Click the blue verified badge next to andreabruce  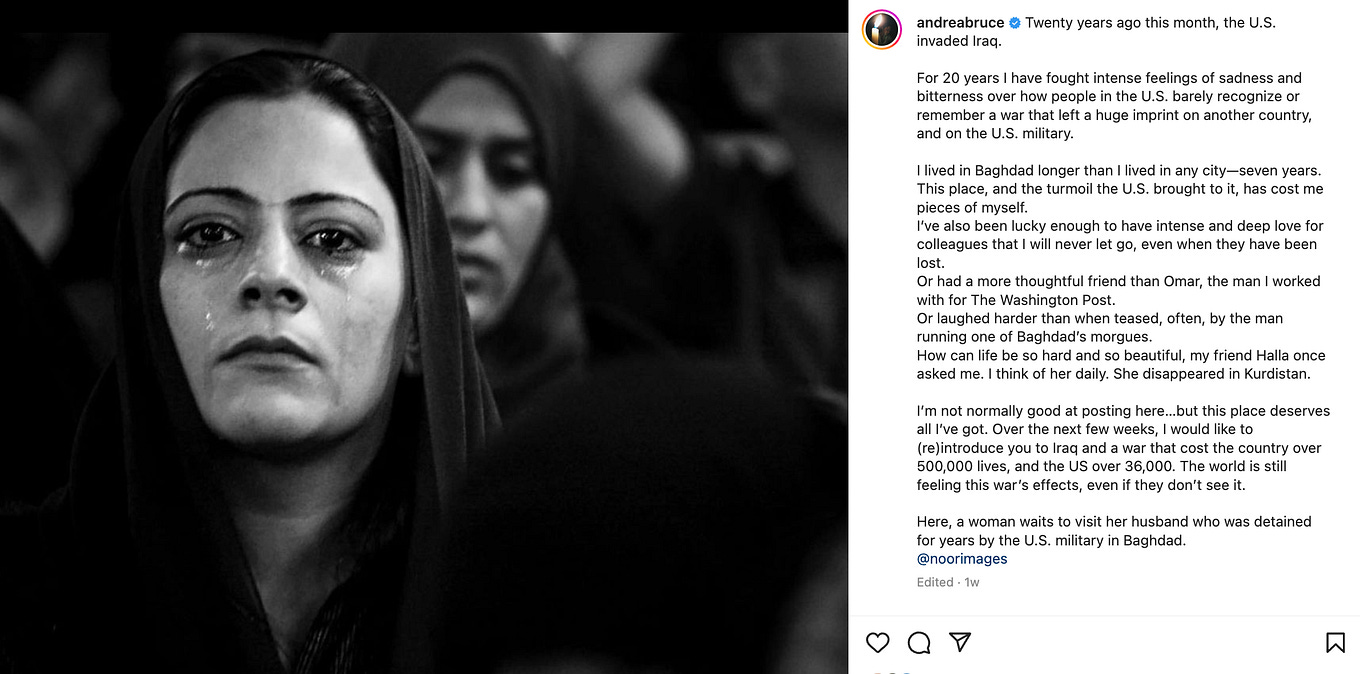(1014, 23)
